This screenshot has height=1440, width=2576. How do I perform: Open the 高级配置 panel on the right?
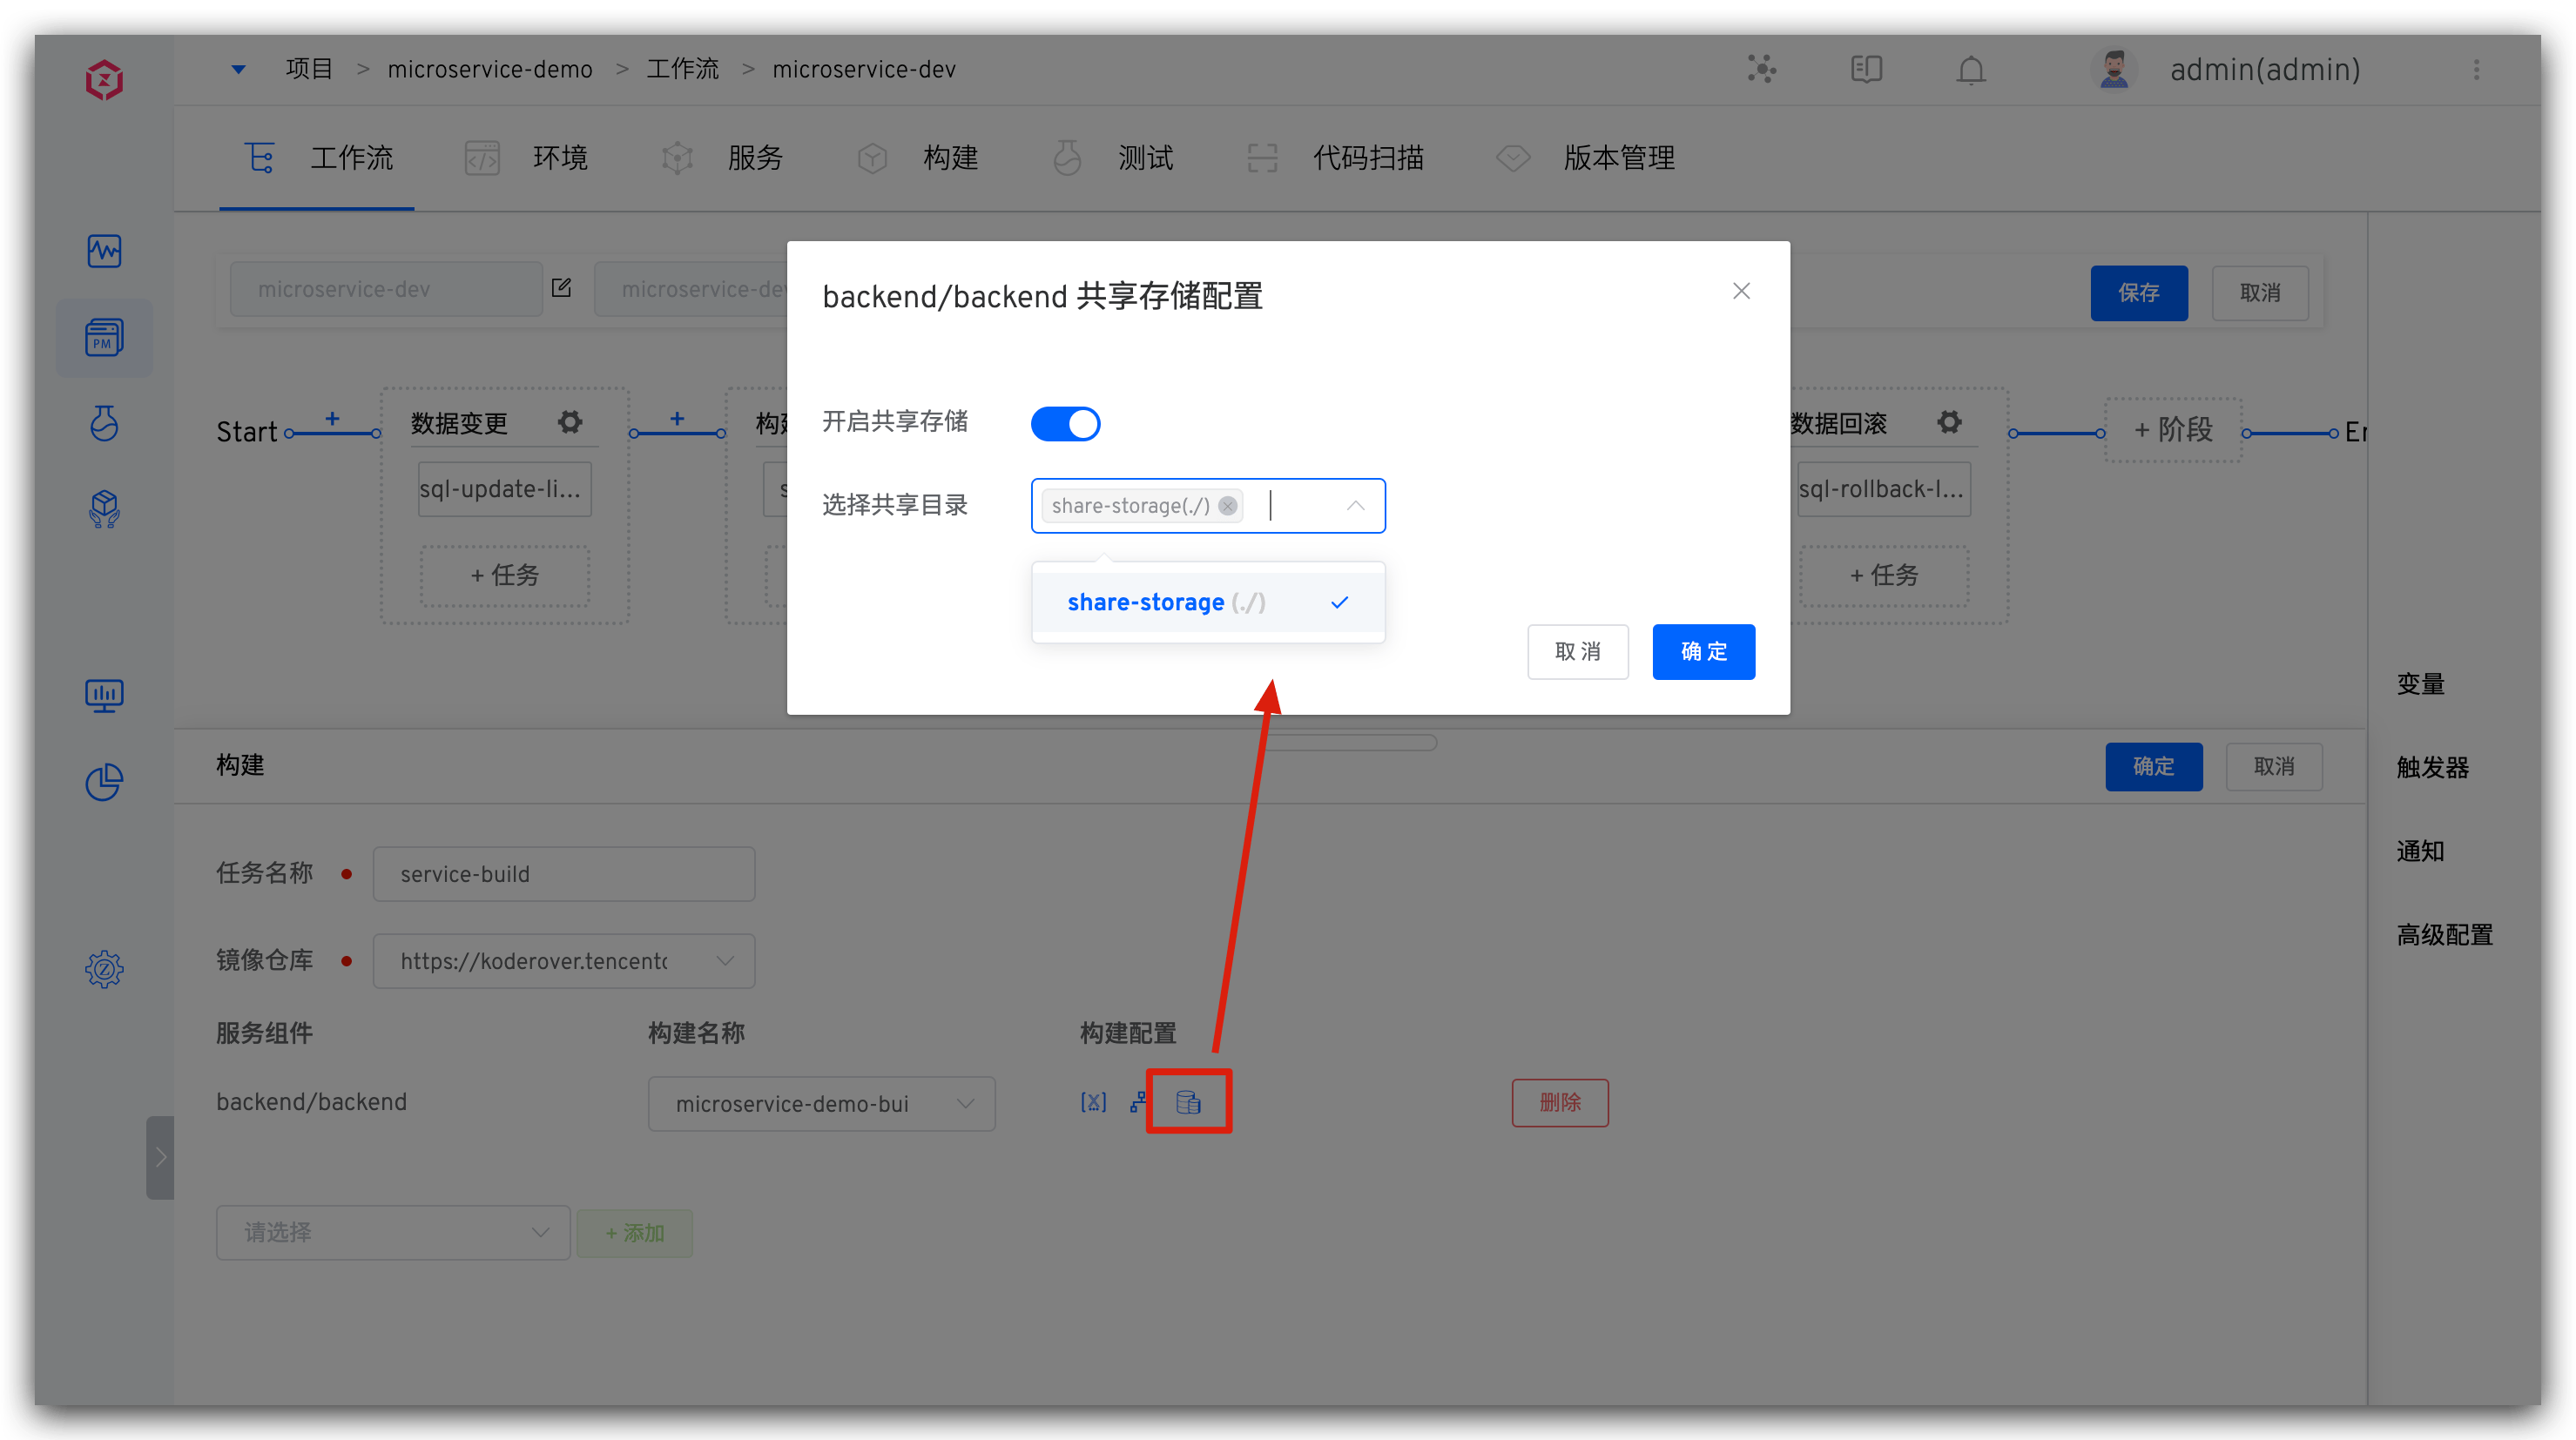click(2444, 934)
